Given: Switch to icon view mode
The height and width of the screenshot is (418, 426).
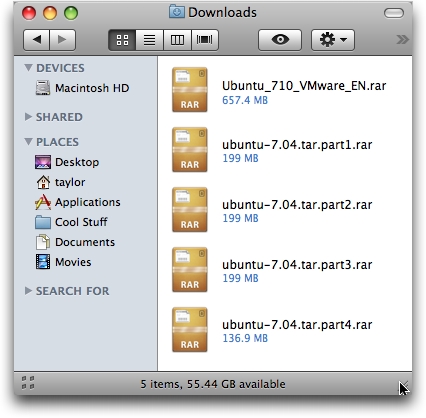Looking at the screenshot, I should click(122, 40).
